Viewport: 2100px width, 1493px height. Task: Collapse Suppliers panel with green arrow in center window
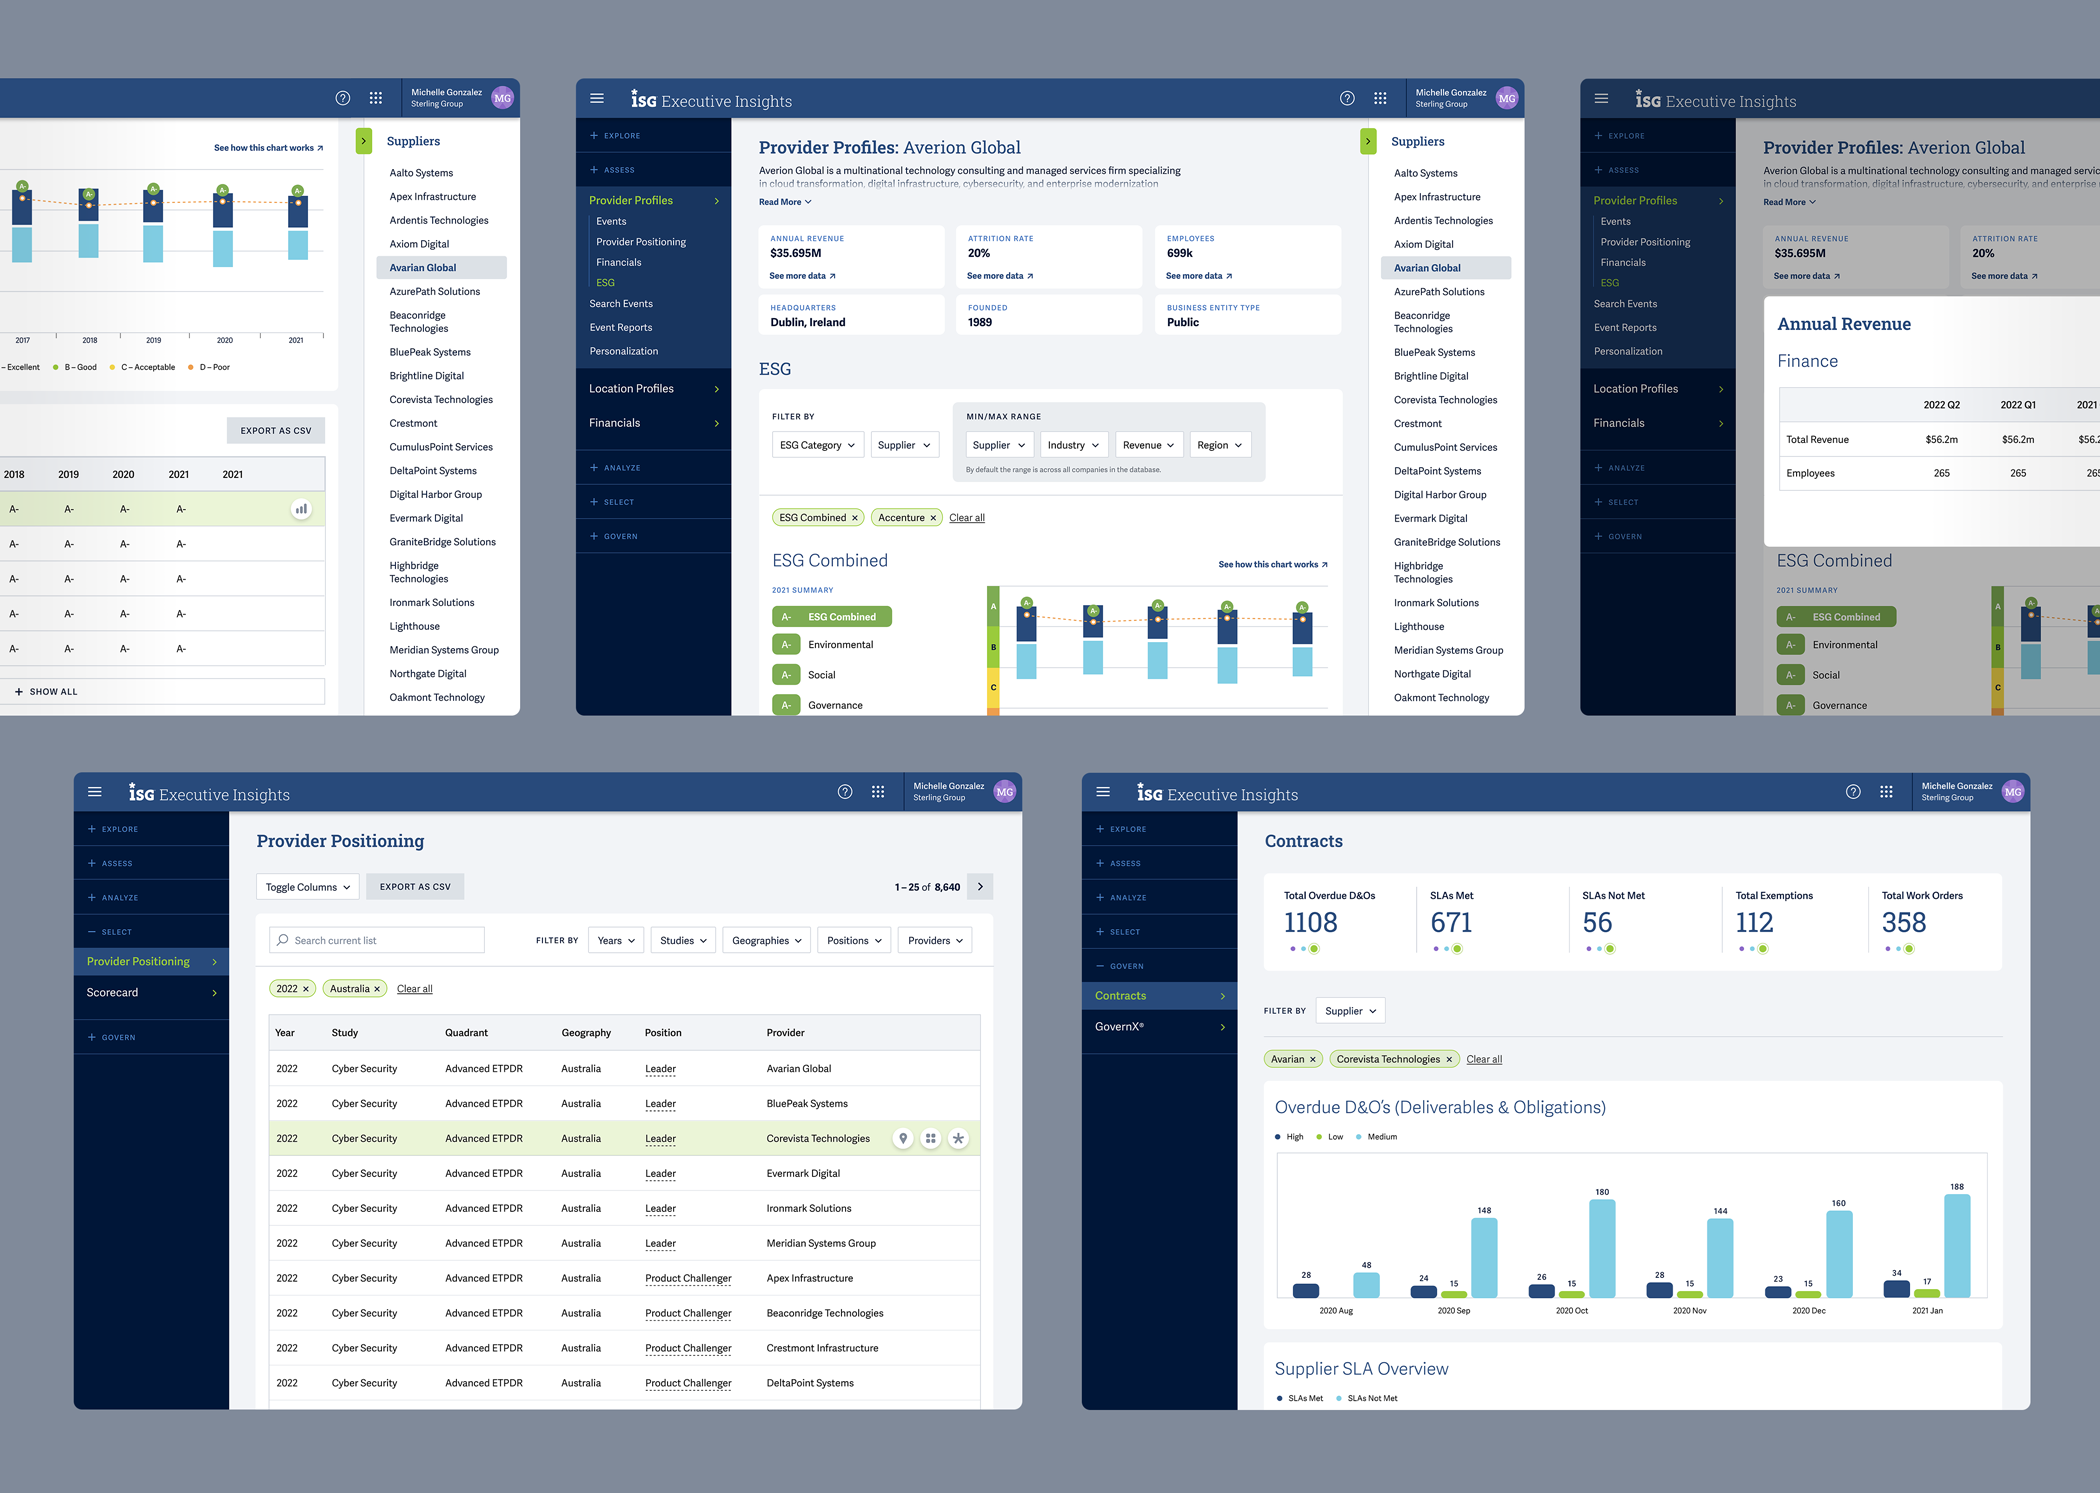coord(1368,141)
